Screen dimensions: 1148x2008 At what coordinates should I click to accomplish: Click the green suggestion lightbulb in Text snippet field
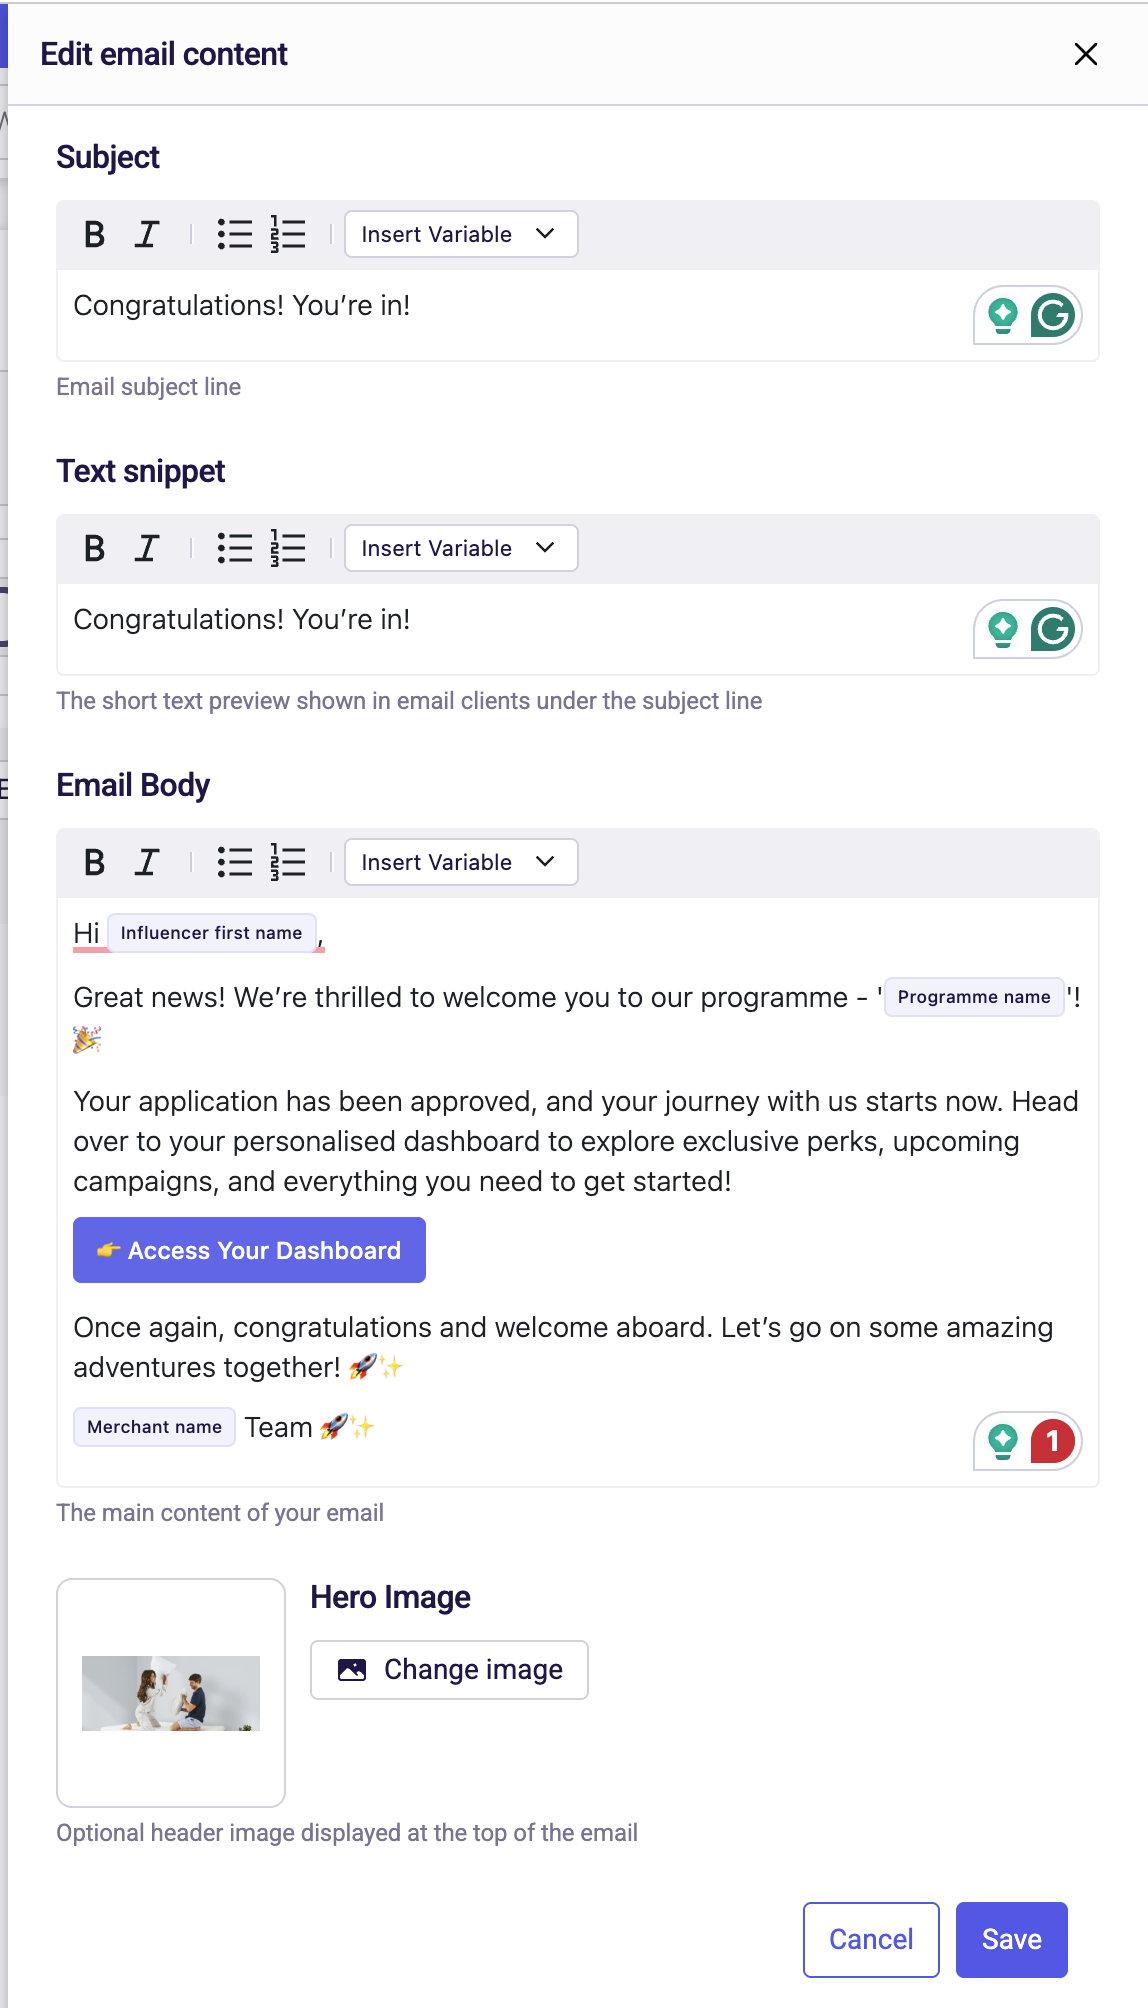pos(1002,628)
